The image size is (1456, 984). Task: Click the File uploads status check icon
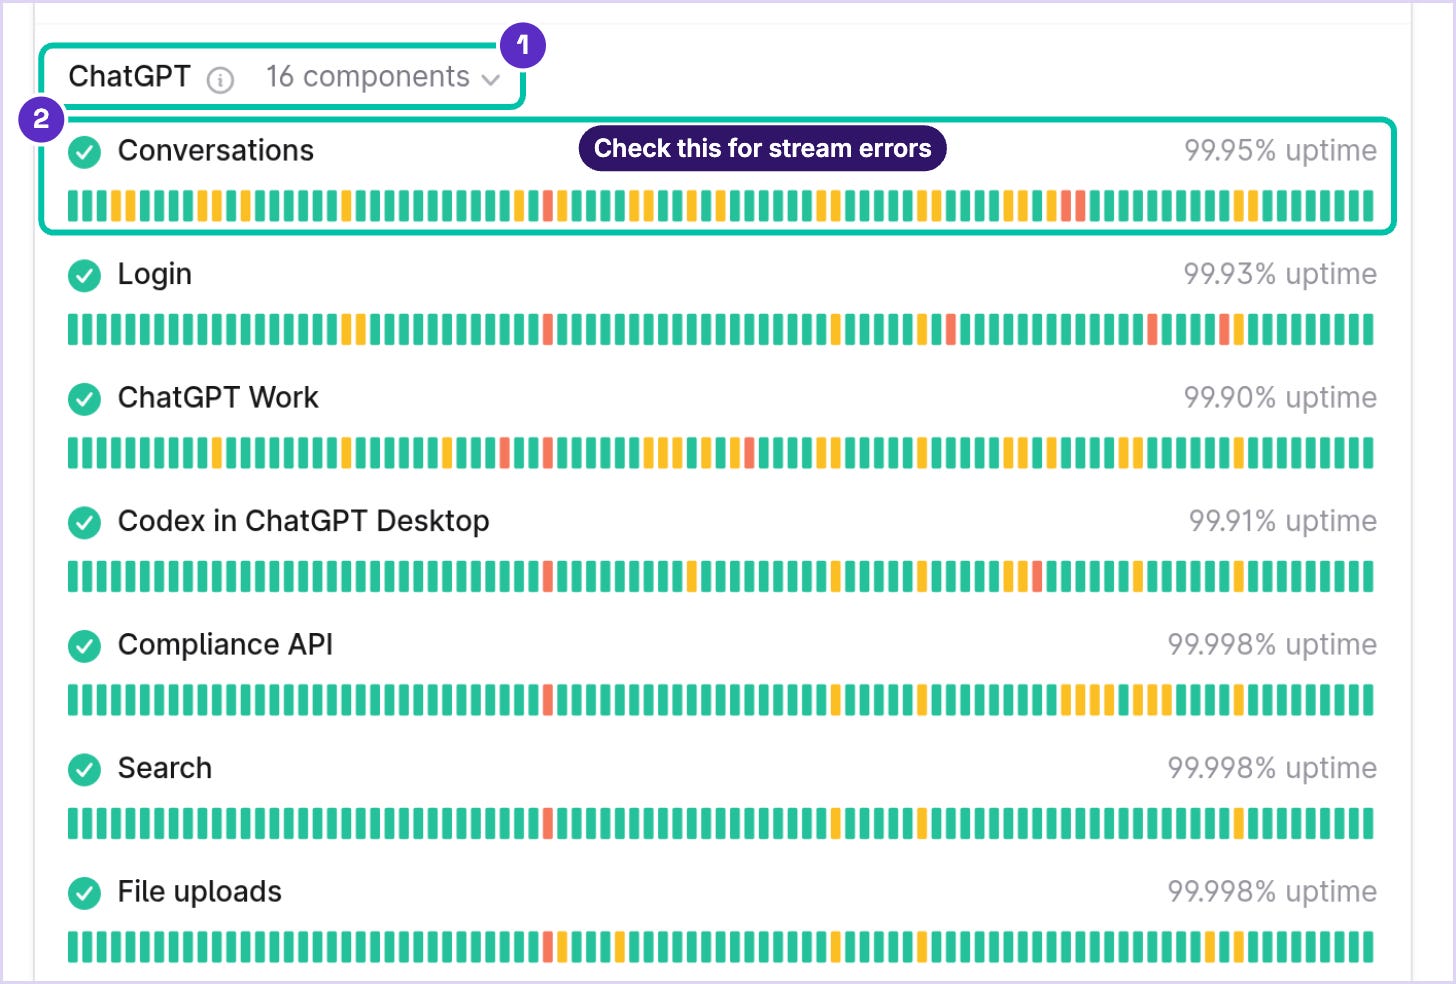pyautogui.click(x=85, y=893)
